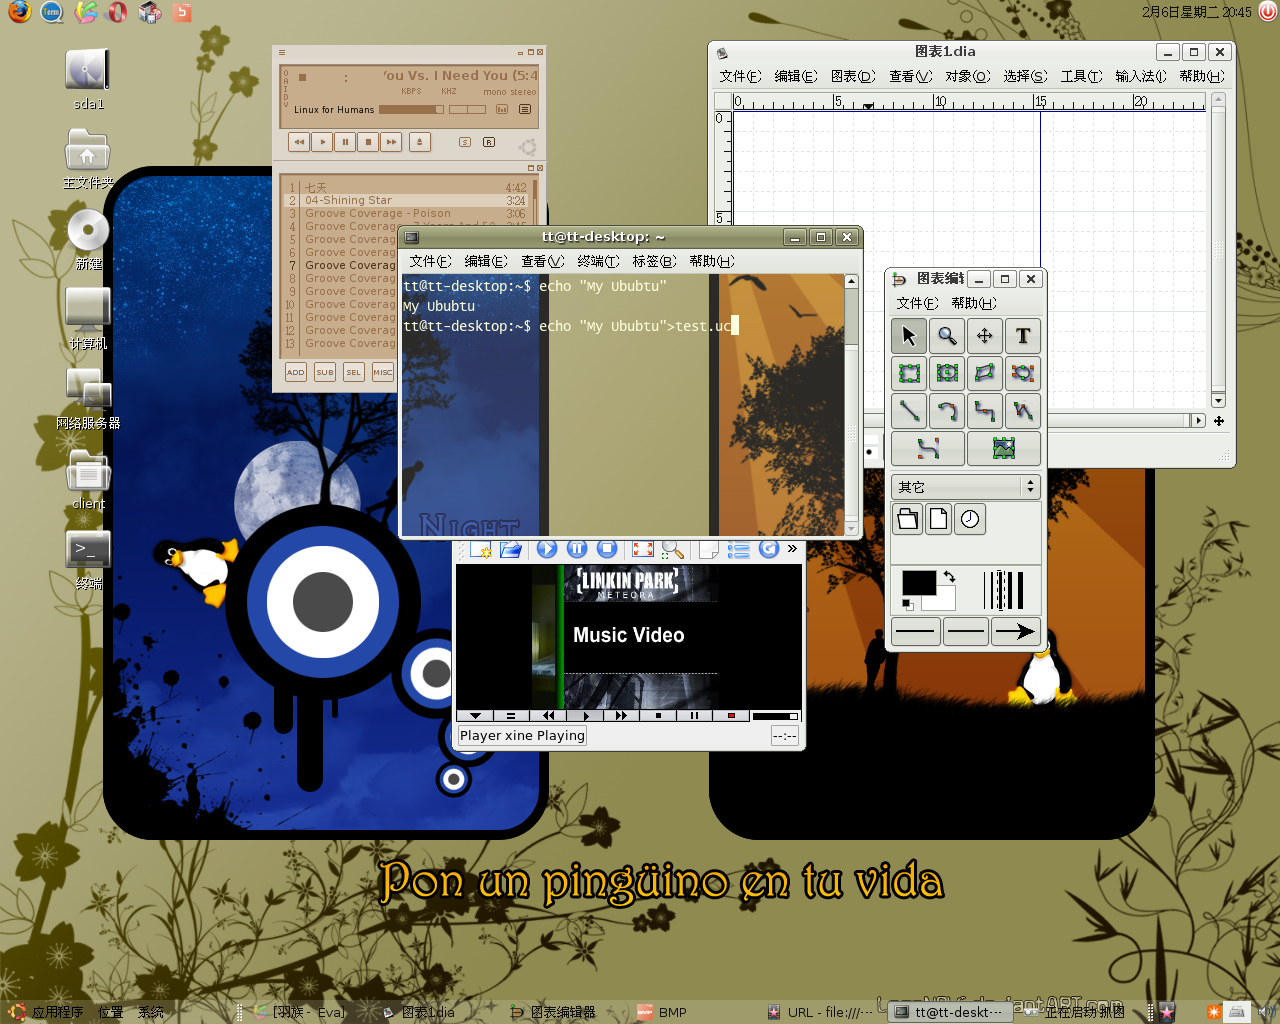This screenshot has height=1024, width=1280.
Task: Click the zoom magnifier in video player toolbar
Action: coord(673,549)
